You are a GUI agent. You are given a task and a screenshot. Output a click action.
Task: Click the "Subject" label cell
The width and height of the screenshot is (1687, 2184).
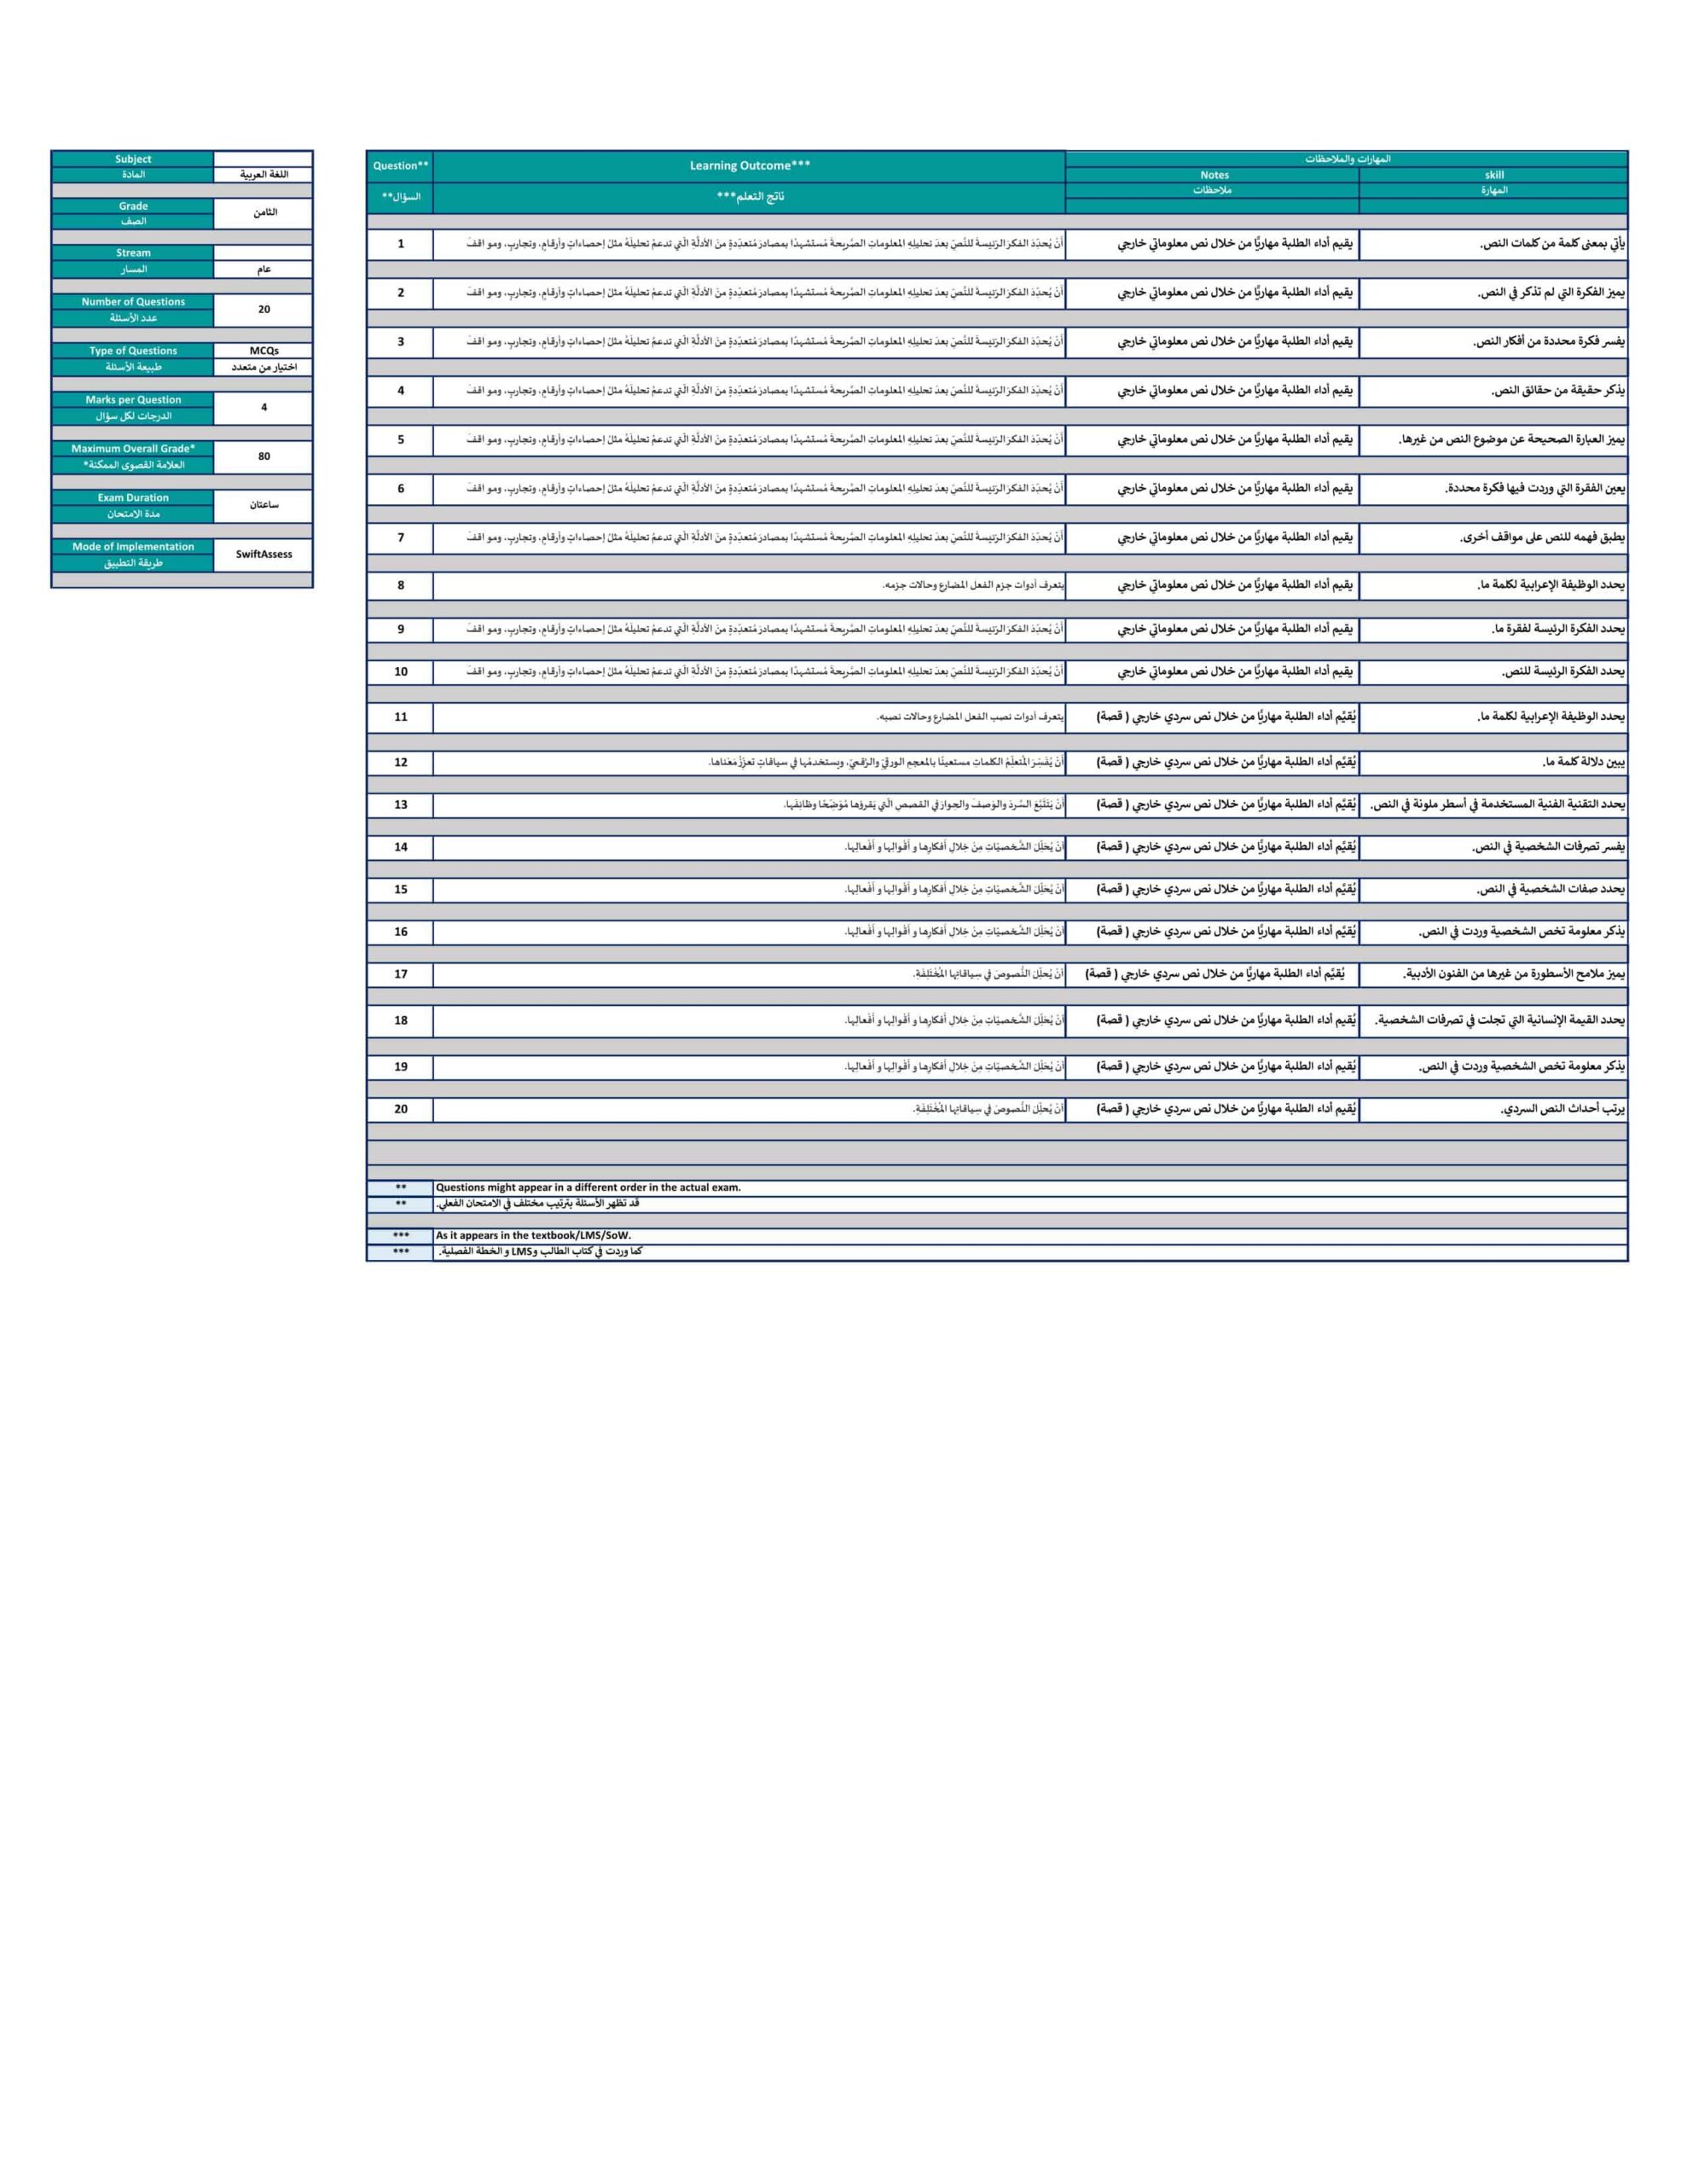(133, 159)
